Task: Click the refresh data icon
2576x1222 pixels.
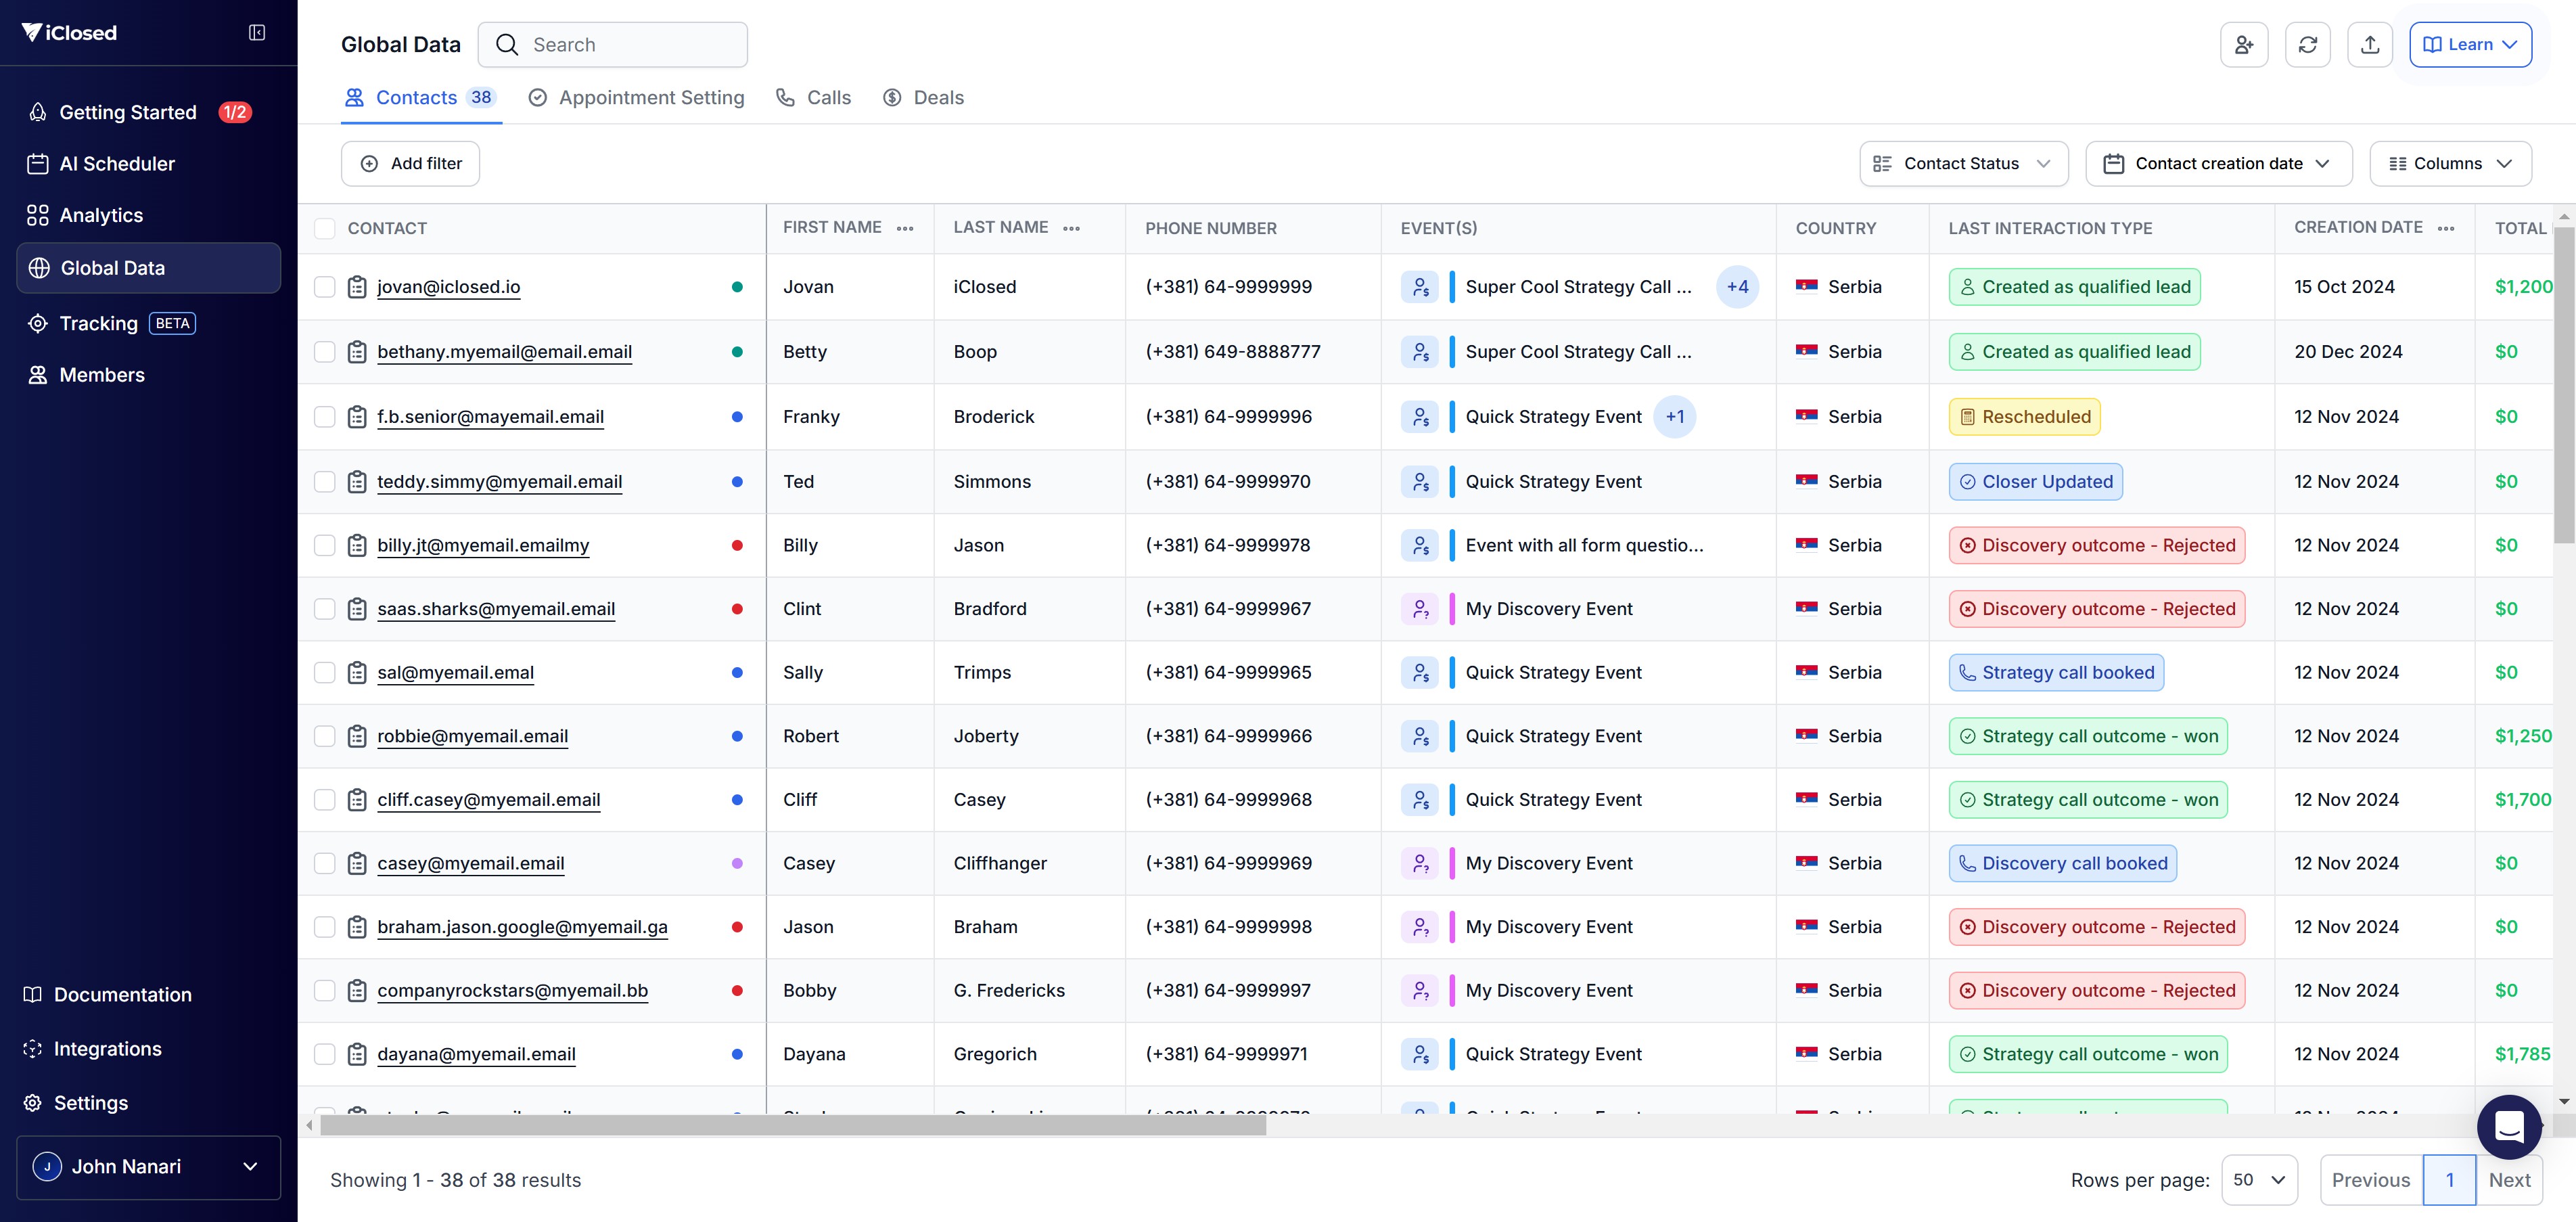Action: point(2307,45)
